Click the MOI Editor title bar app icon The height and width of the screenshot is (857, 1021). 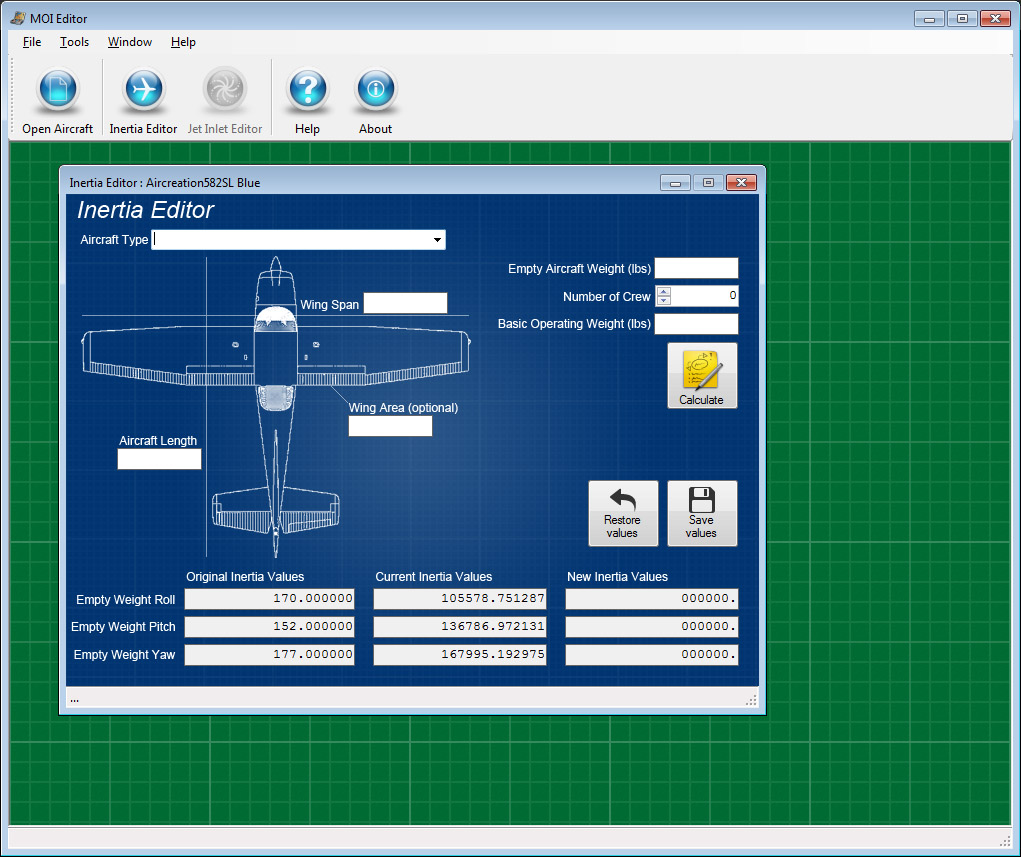pyautogui.click(x=18, y=18)
